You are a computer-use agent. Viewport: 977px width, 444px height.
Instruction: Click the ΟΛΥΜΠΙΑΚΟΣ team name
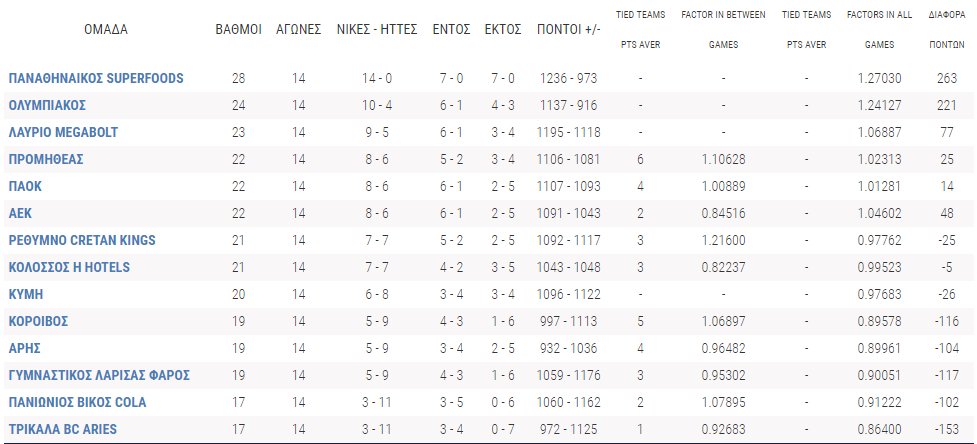(47, 105)
